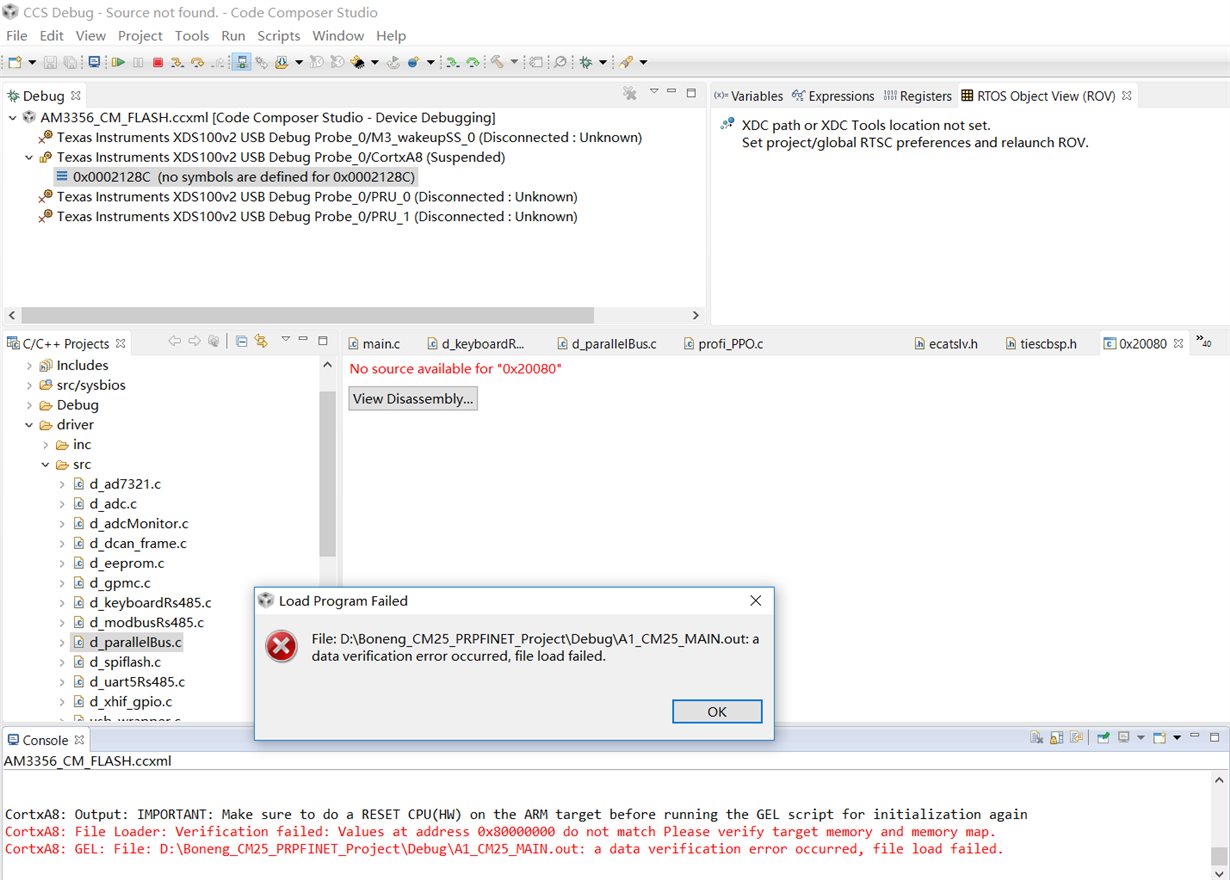The image size is (1230, 880).
Task: Click the Save icon in toolbar
Action: (50, 62)
